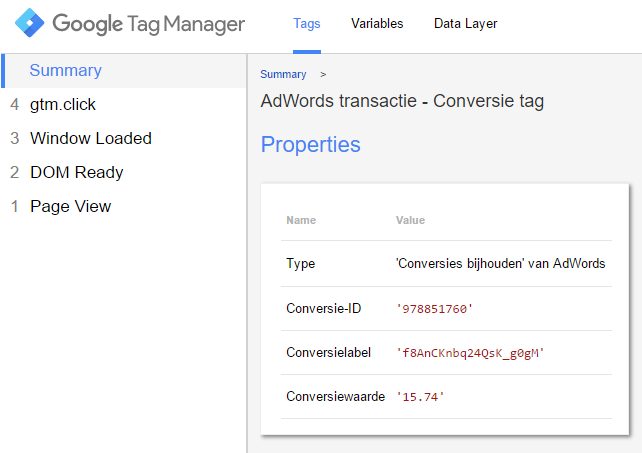Viewport: 642px width, 453px height.
Task: Click the Value column header
Action: pyautogui.click(x=411, y=220)
